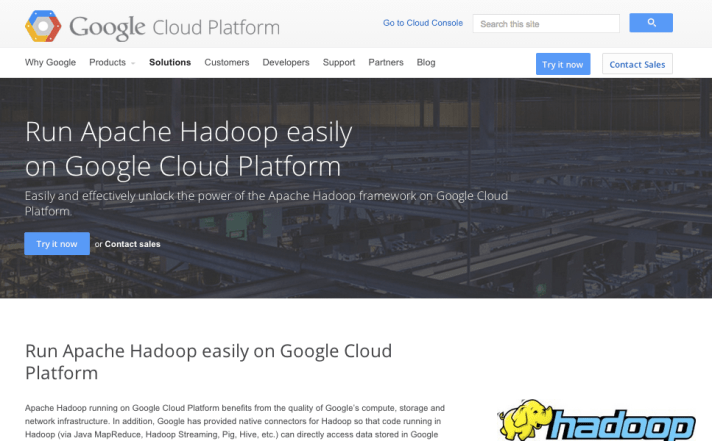This screenshot has width=712, height=441.
Task: Click the blue search magnifier button
Action: [651, 23]
